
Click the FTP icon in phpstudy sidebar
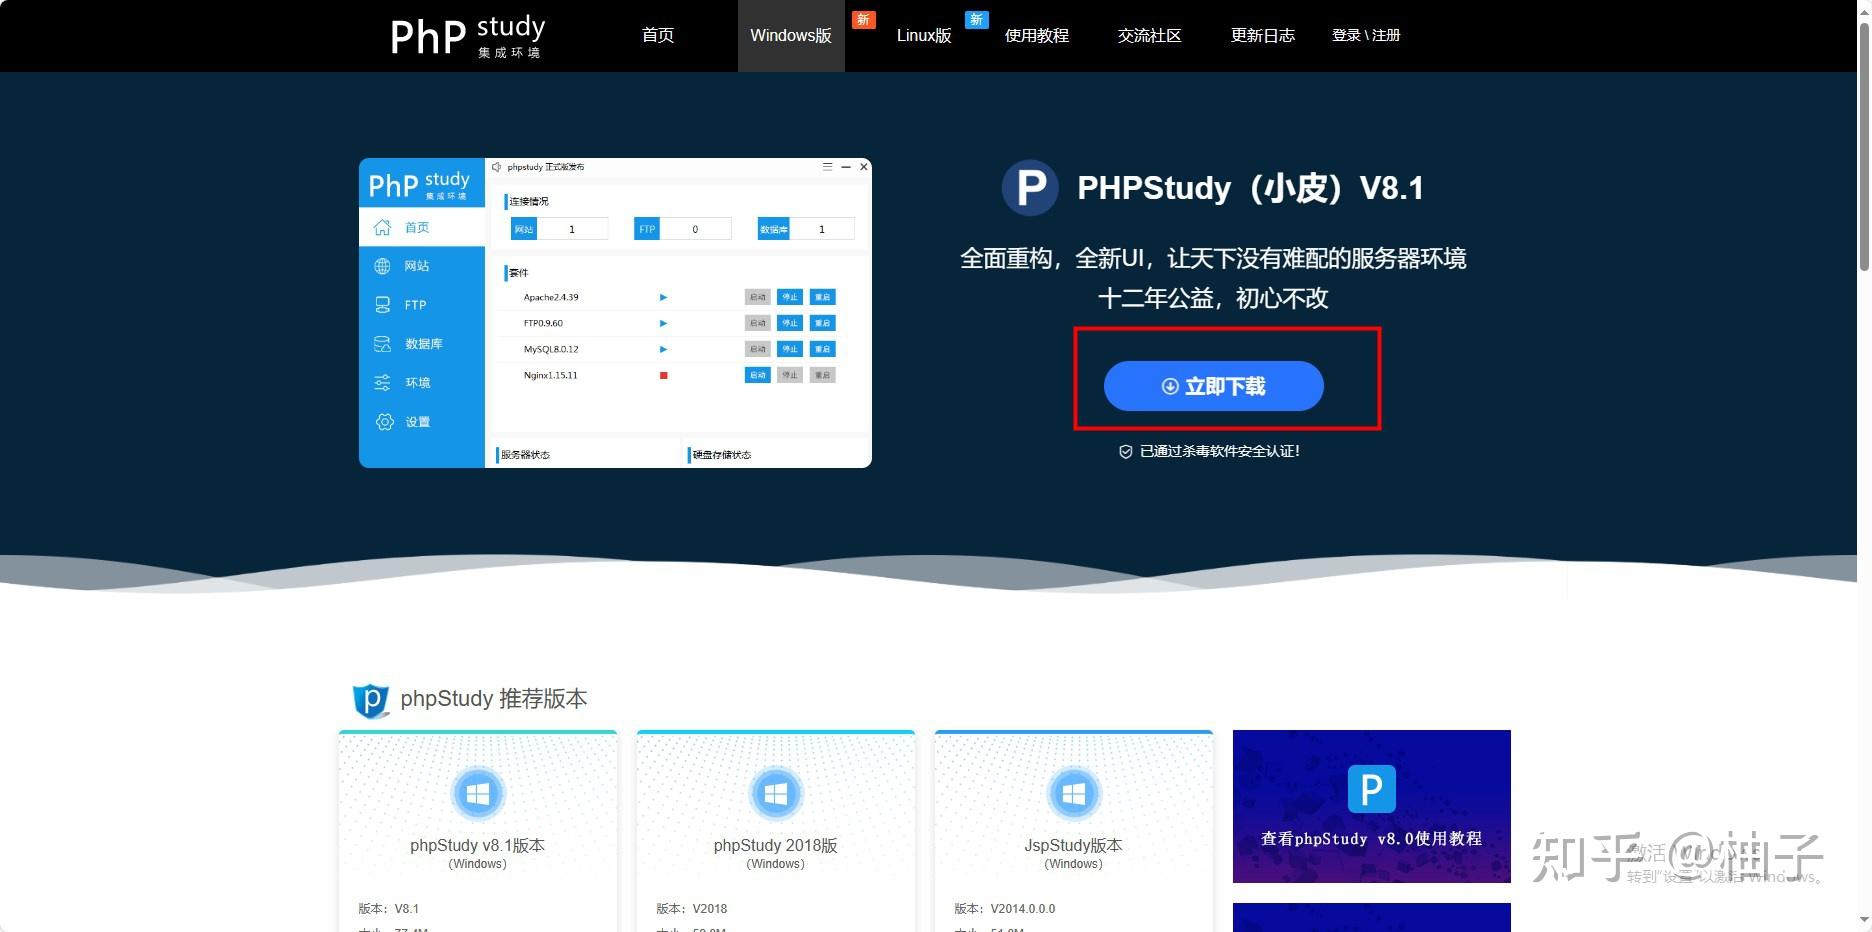[383, 304]
